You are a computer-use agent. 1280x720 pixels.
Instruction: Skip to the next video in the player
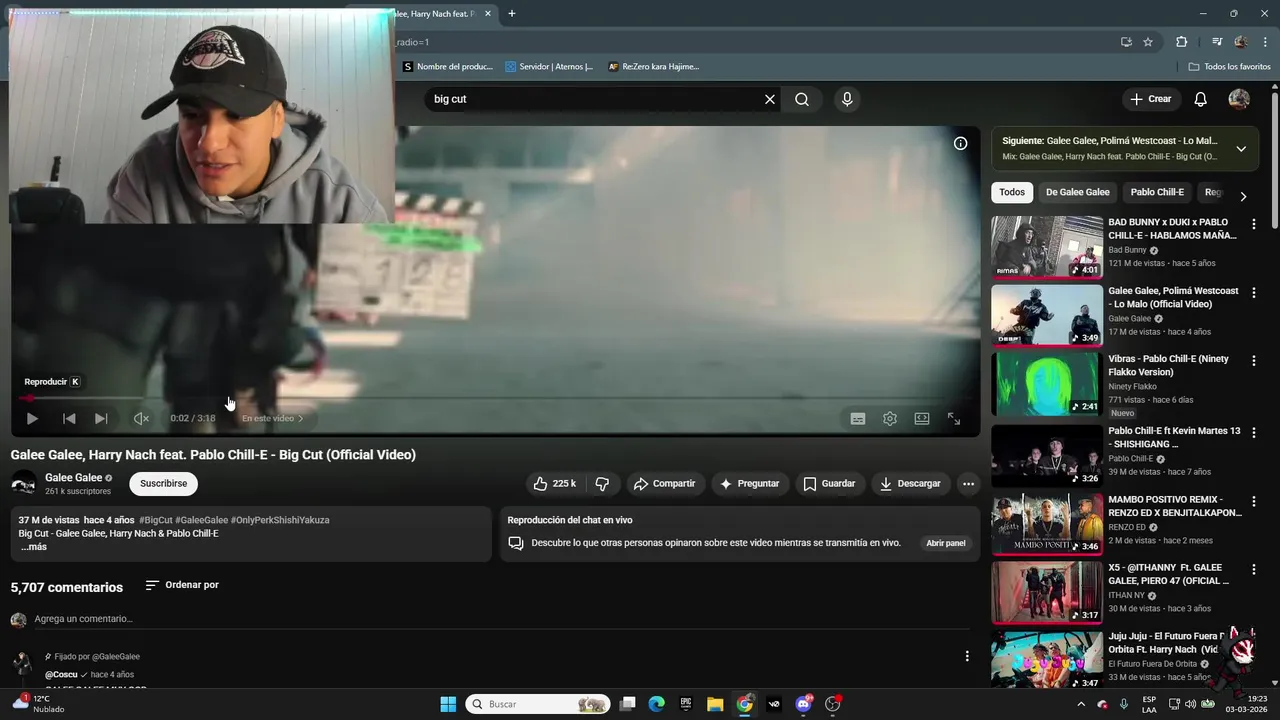(x=101, y=419)
